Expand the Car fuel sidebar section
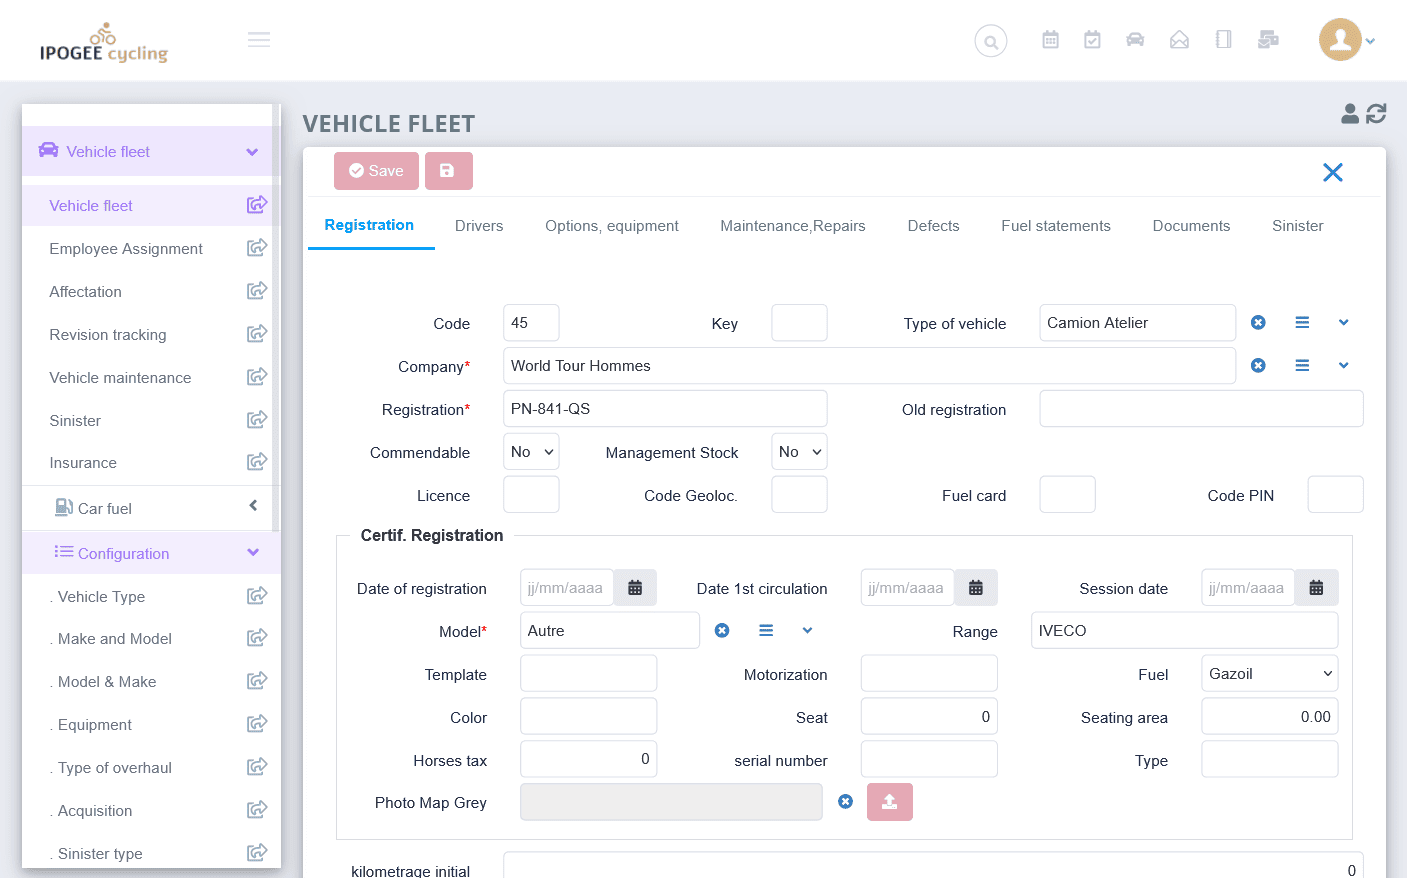Image resolution: width=1407 pixels, height=878 pixels. coord(253,506)
